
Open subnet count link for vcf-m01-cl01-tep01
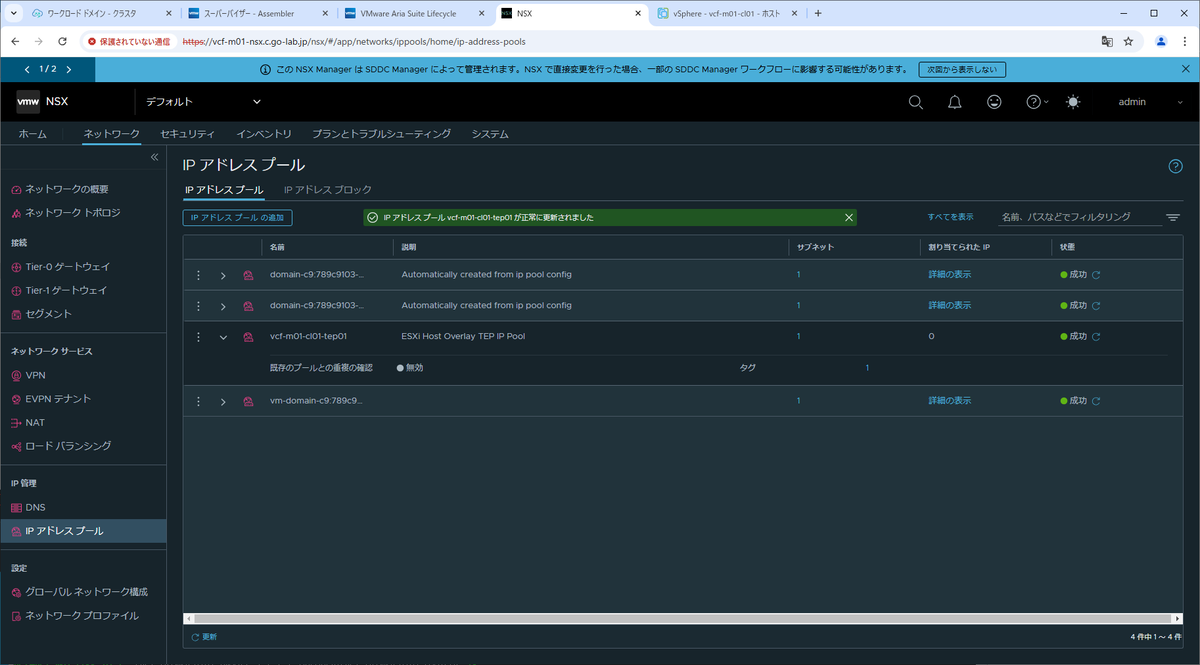tap(798, 337)
